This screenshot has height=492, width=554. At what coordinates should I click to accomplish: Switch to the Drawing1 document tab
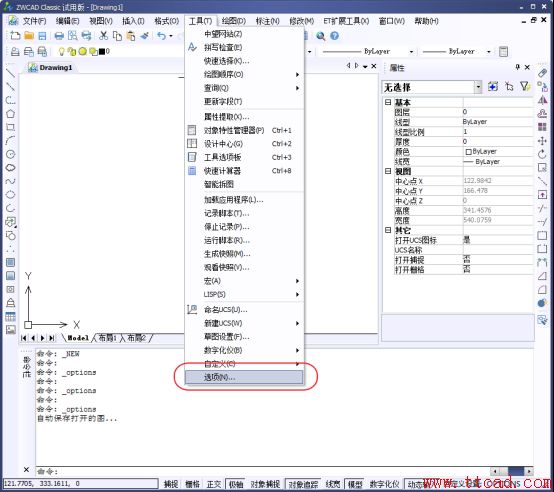[x=51, y=67]
